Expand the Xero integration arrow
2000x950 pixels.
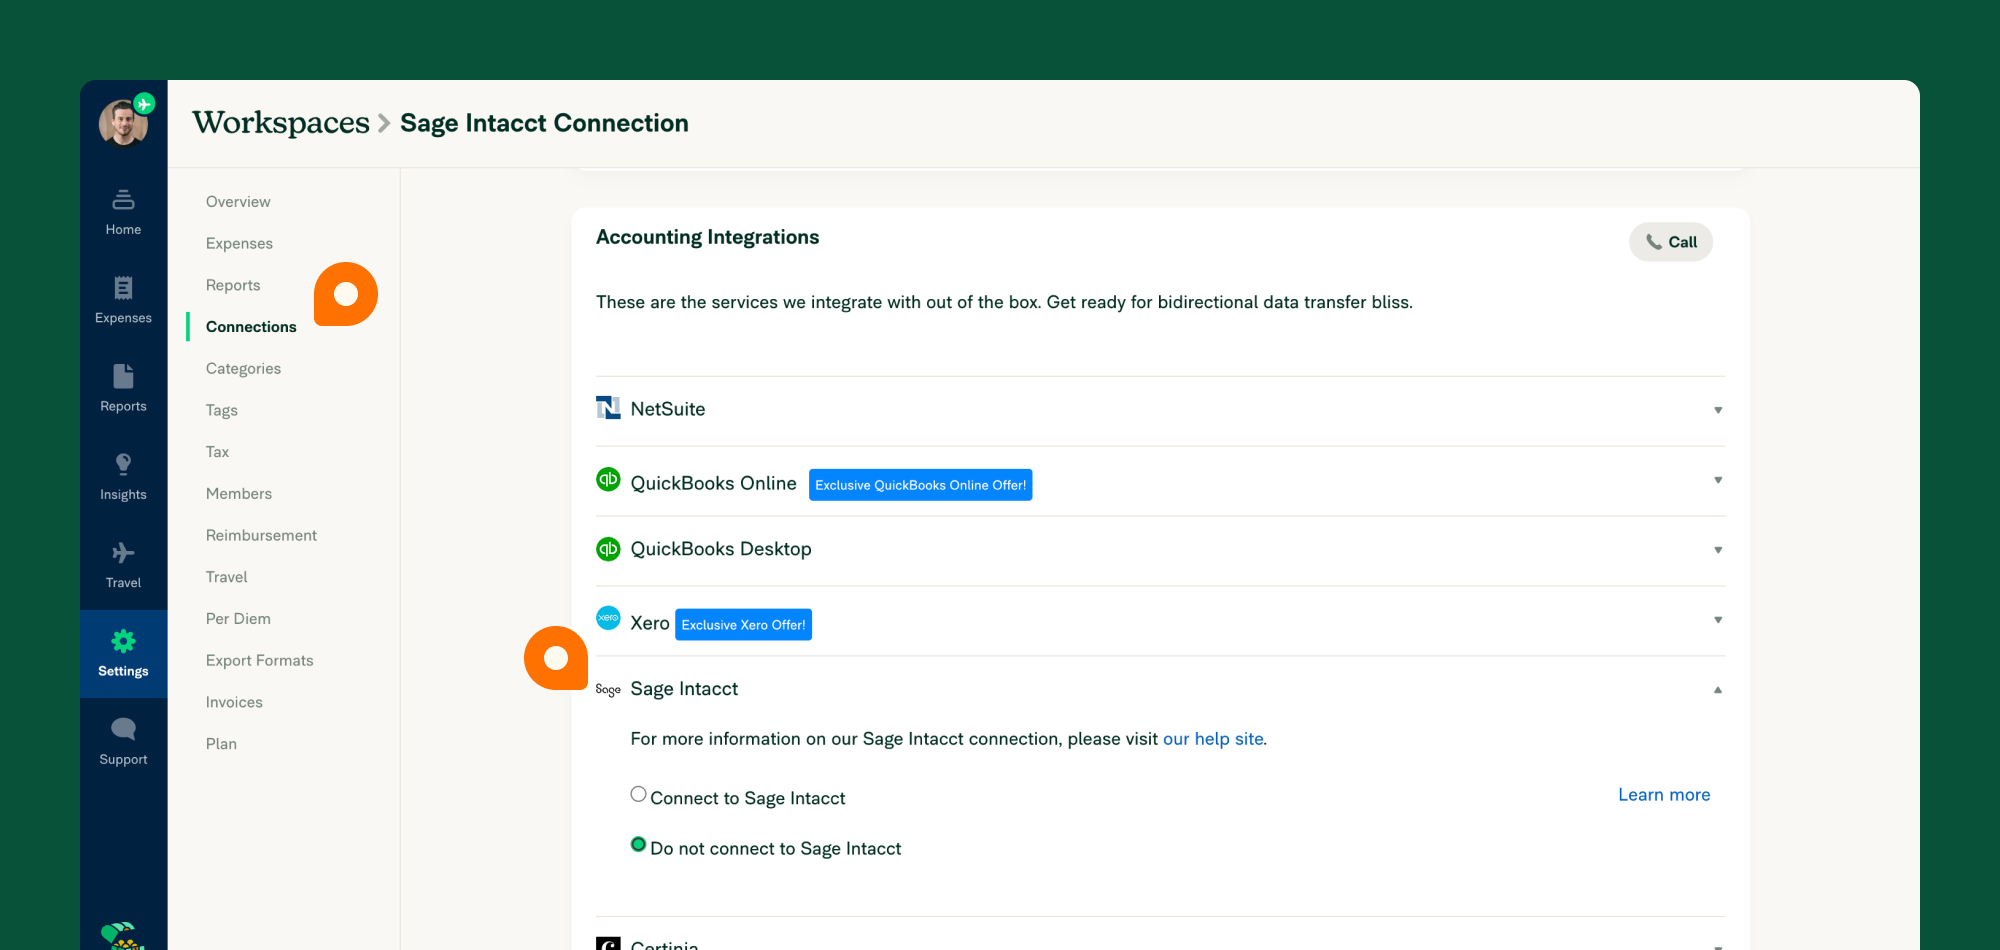(x=1718, y=620)
